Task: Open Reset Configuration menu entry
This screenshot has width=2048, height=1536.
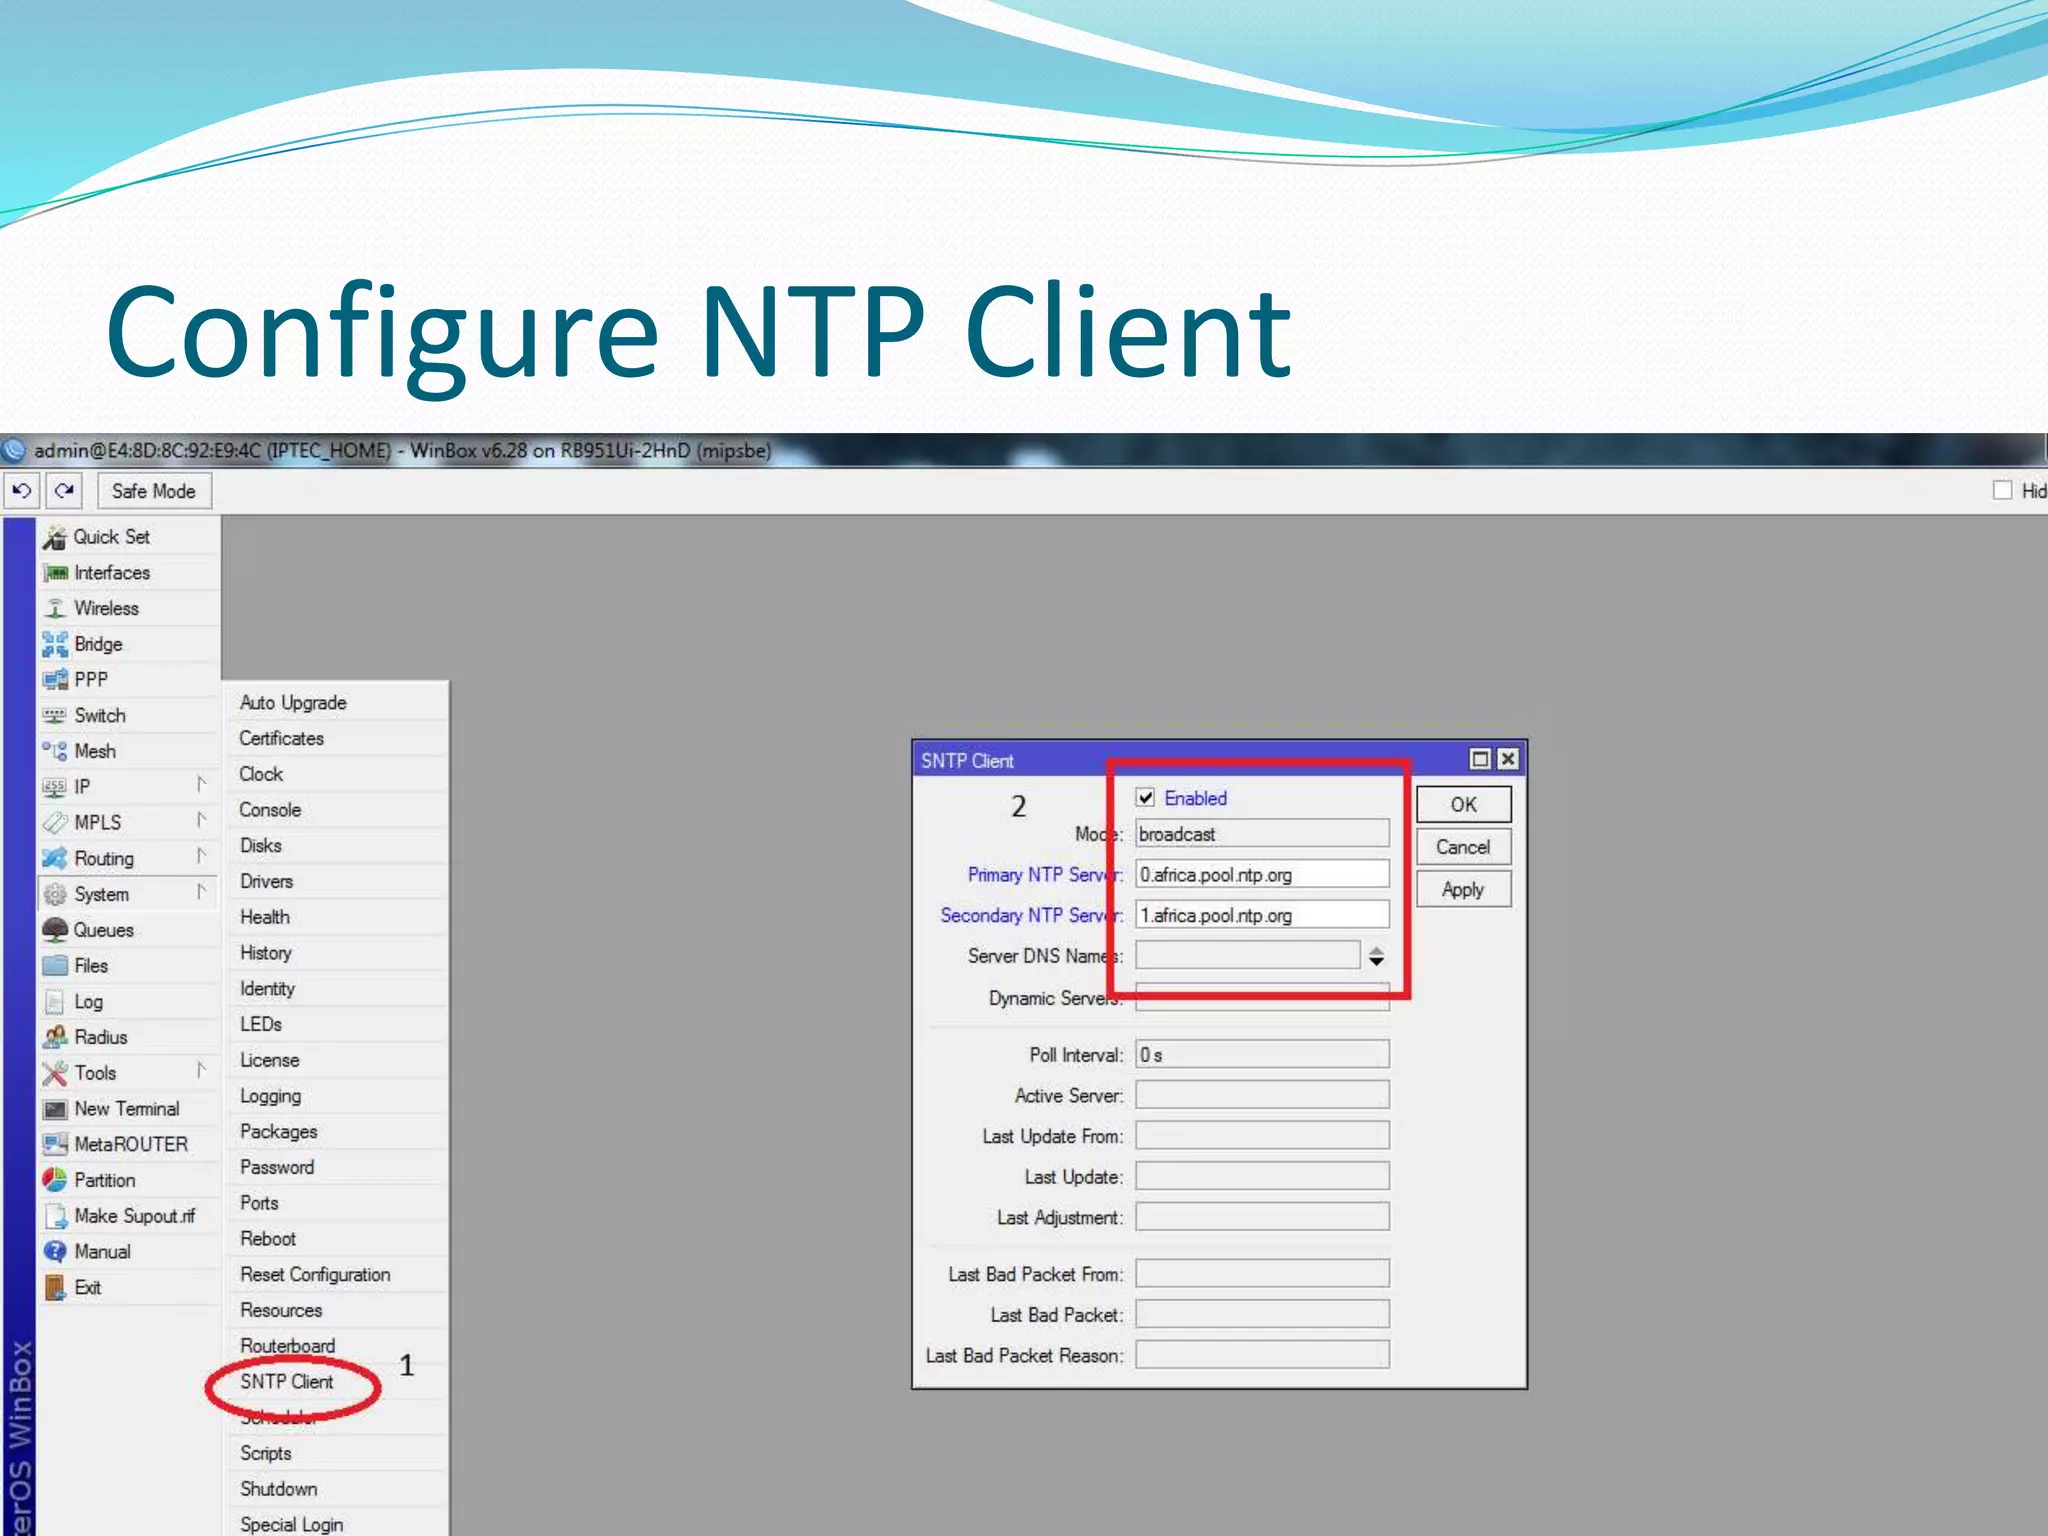Action: coord(315,1275)
